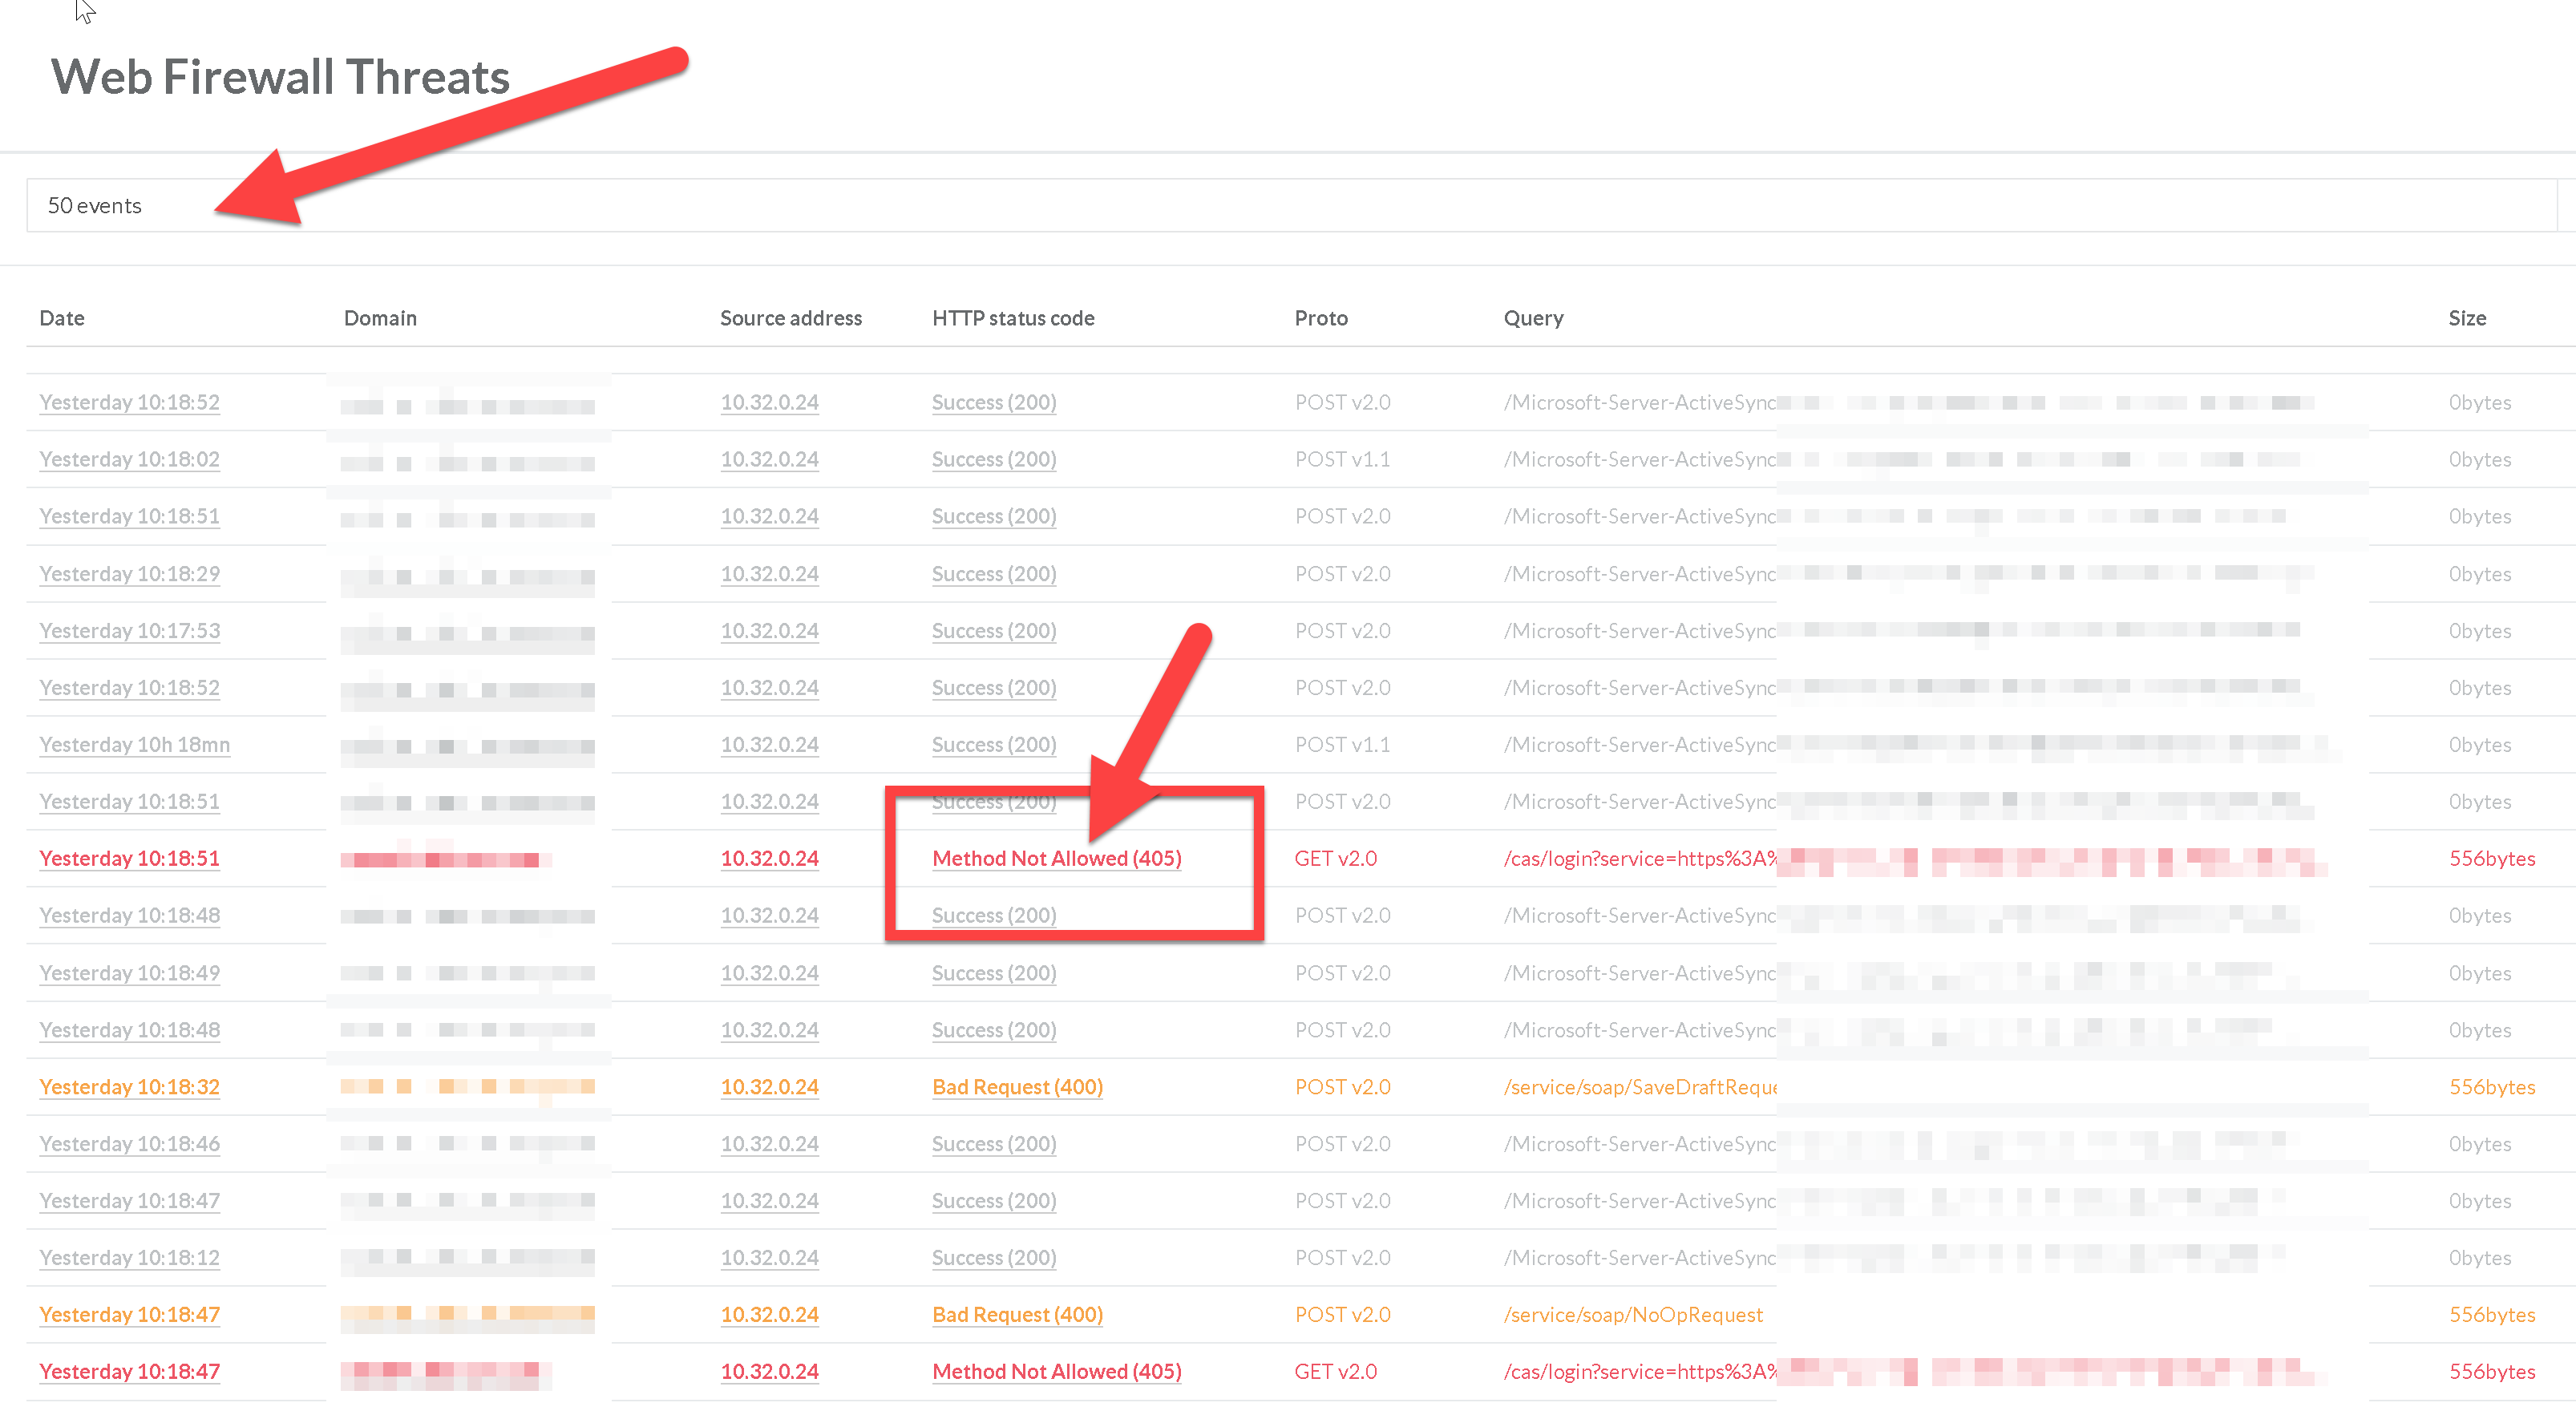This screenshot has height=1419, width=2576.
Task: Click the Size column header
Action: [x=2466, y=318]
